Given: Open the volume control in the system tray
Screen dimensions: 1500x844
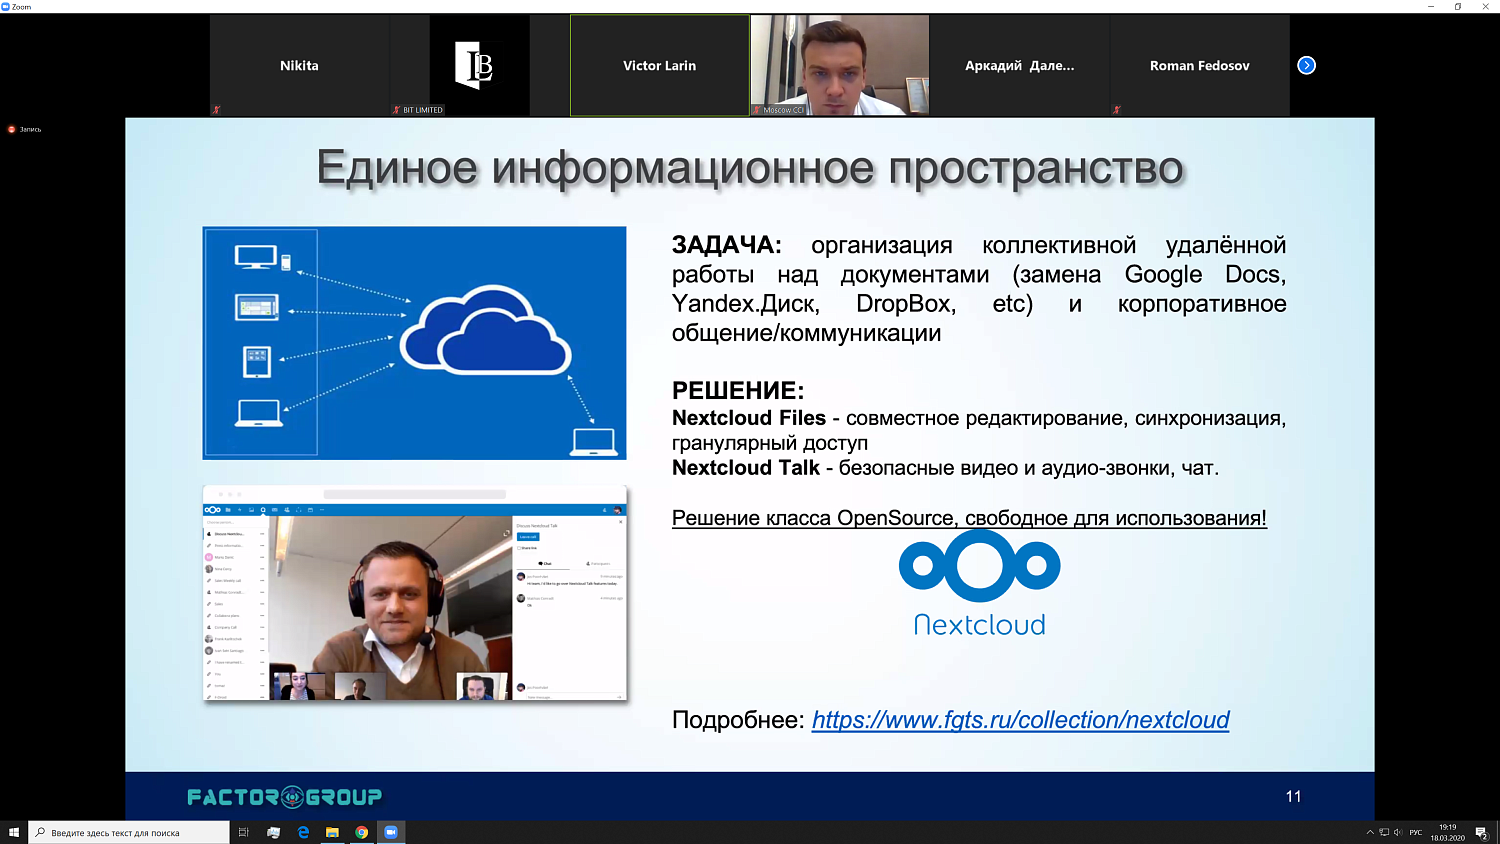Looking at the screenshot, I should [x=1398, y=832].
